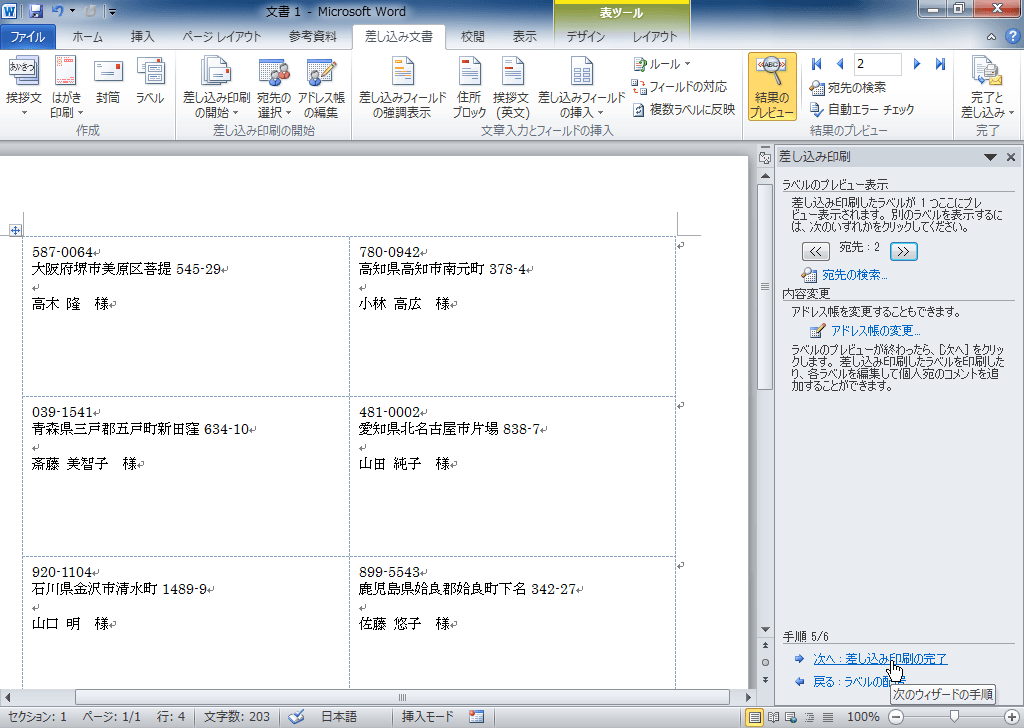
Task: Click the << previous recipient button in pane
Action: point(816,251)
